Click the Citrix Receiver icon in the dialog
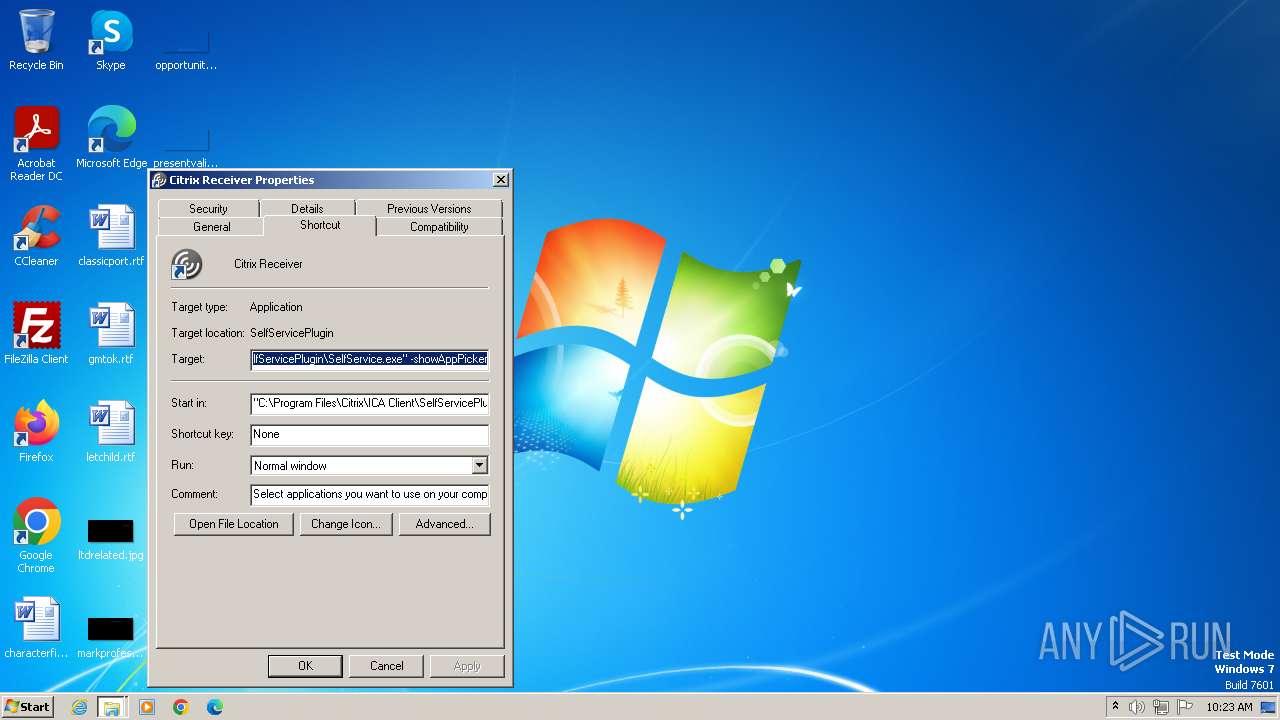The height and width of the screenshot is (720, 1280). tap(187, 264)
